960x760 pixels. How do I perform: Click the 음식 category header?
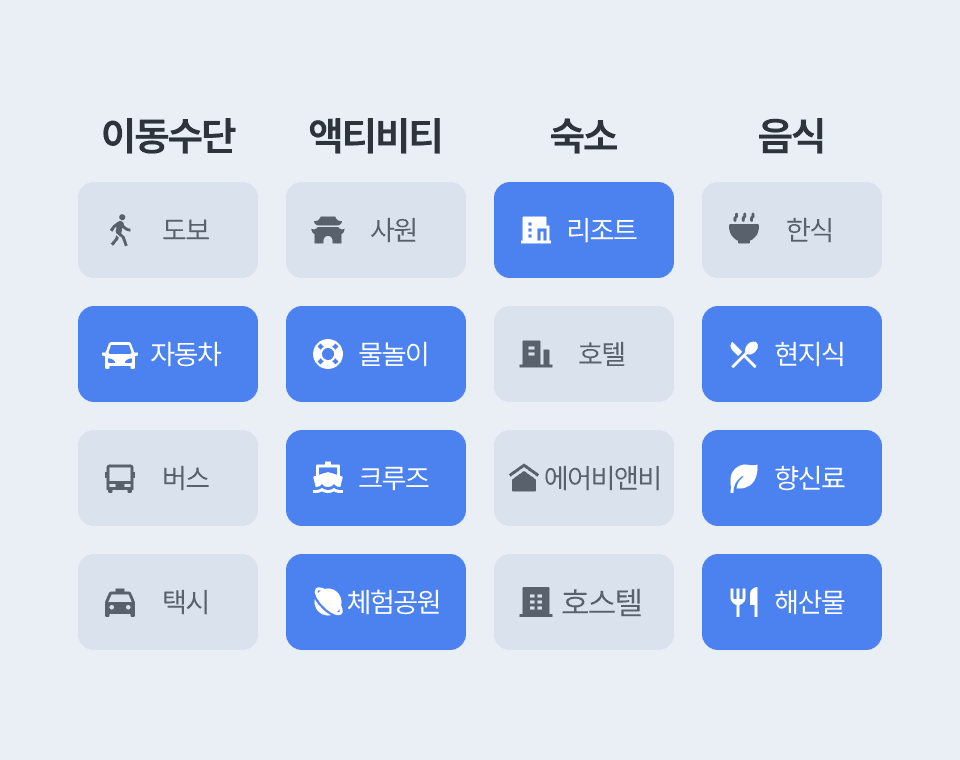pyautogui.click(x=791, y=135)
